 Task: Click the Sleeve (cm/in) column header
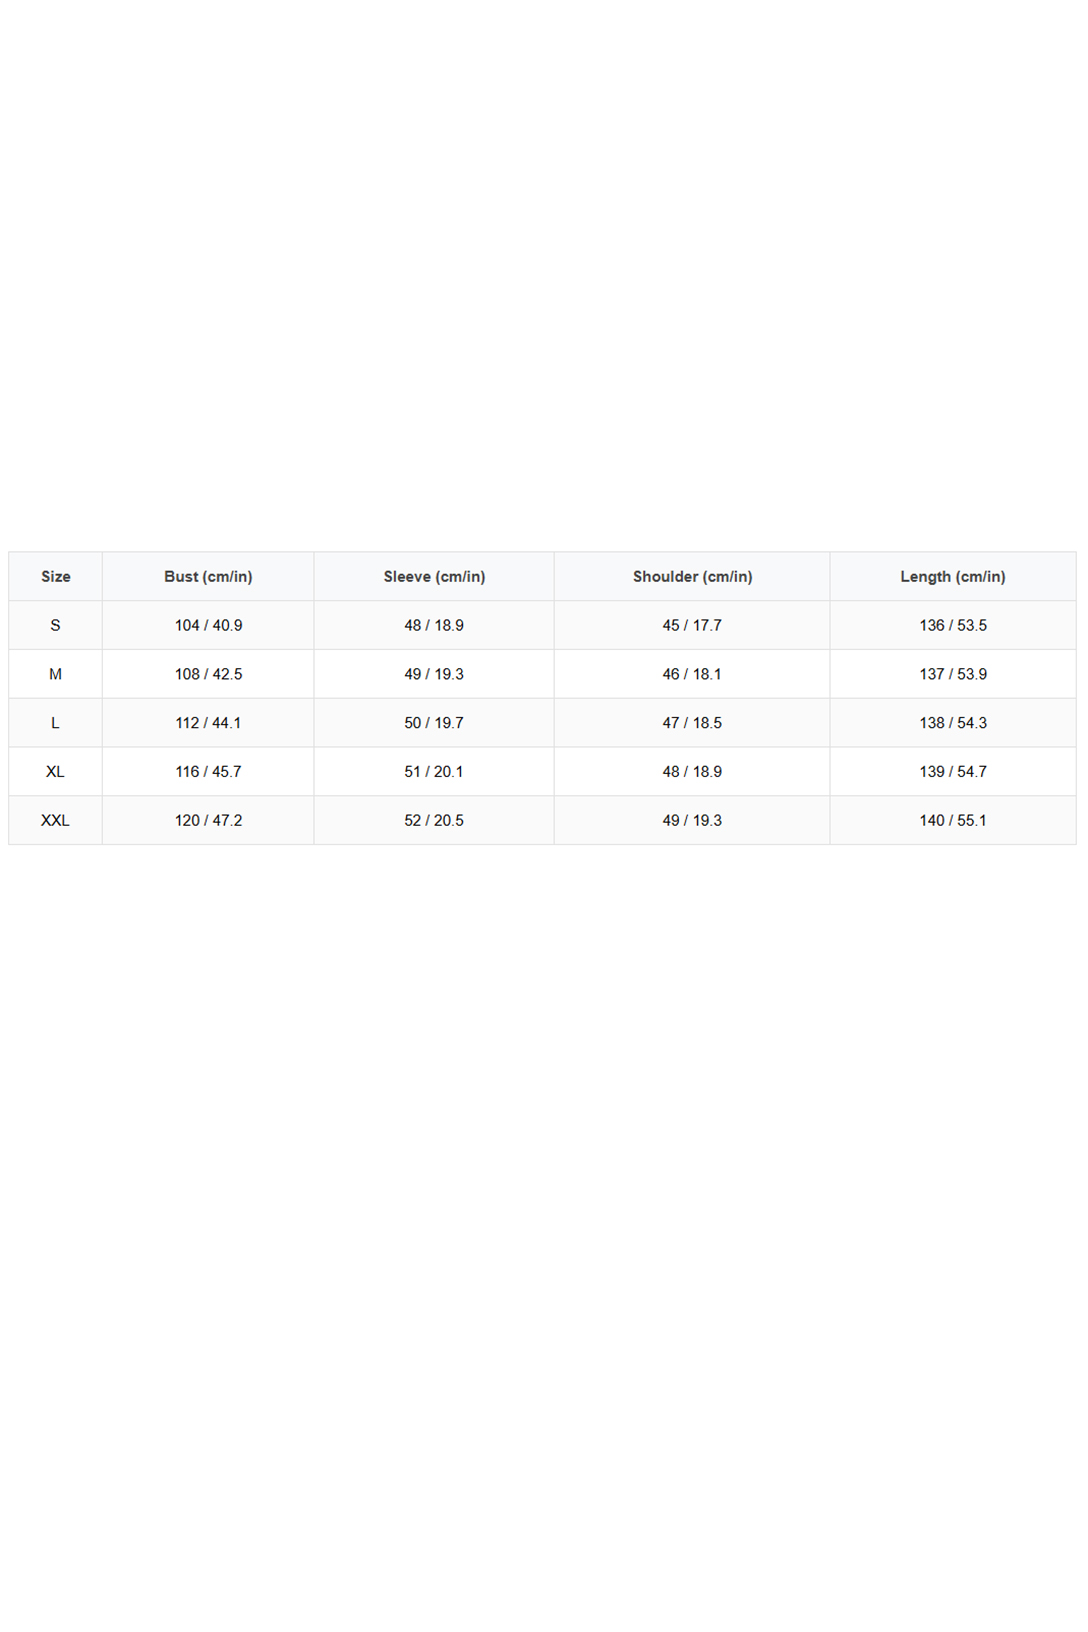(434, 576)
